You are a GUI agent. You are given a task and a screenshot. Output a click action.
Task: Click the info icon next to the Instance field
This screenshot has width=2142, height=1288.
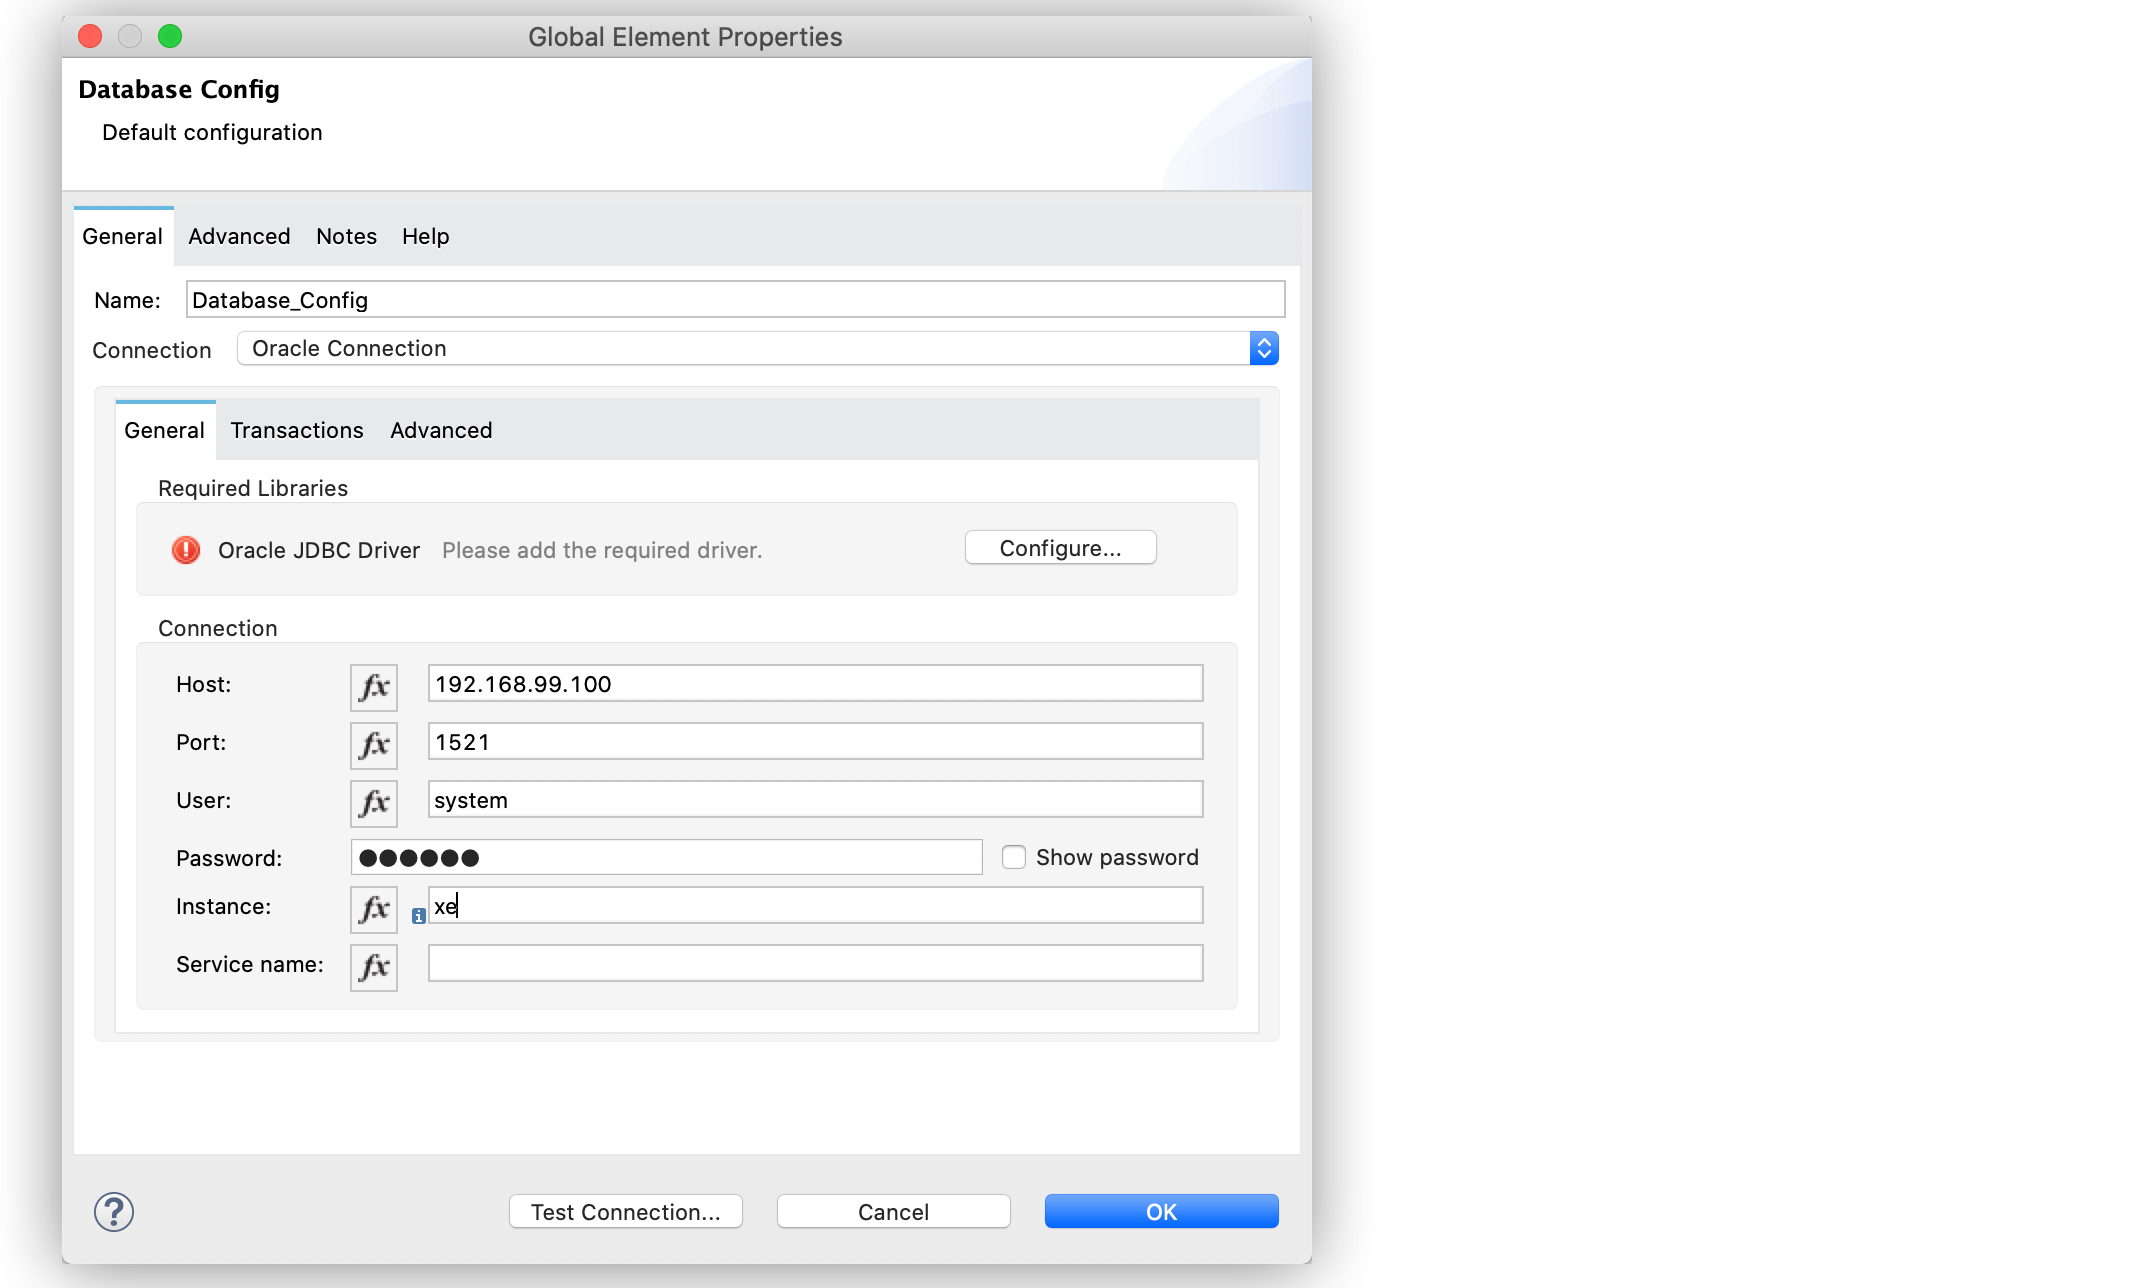coord(418,915)
